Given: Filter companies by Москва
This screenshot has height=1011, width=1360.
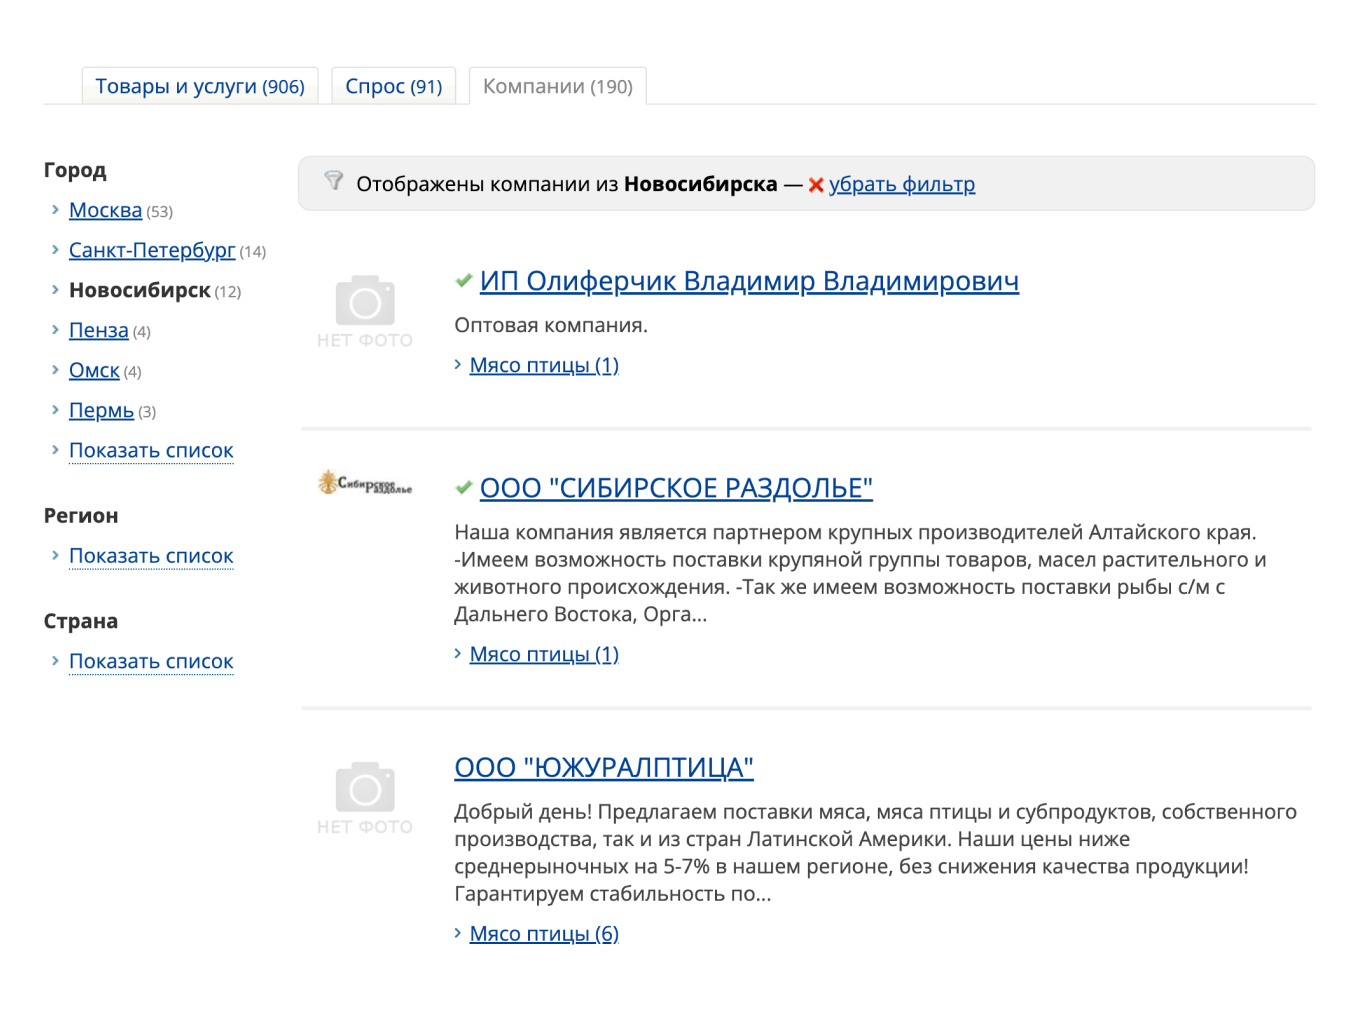Looking at the screenshot, I should pos(105,211).
